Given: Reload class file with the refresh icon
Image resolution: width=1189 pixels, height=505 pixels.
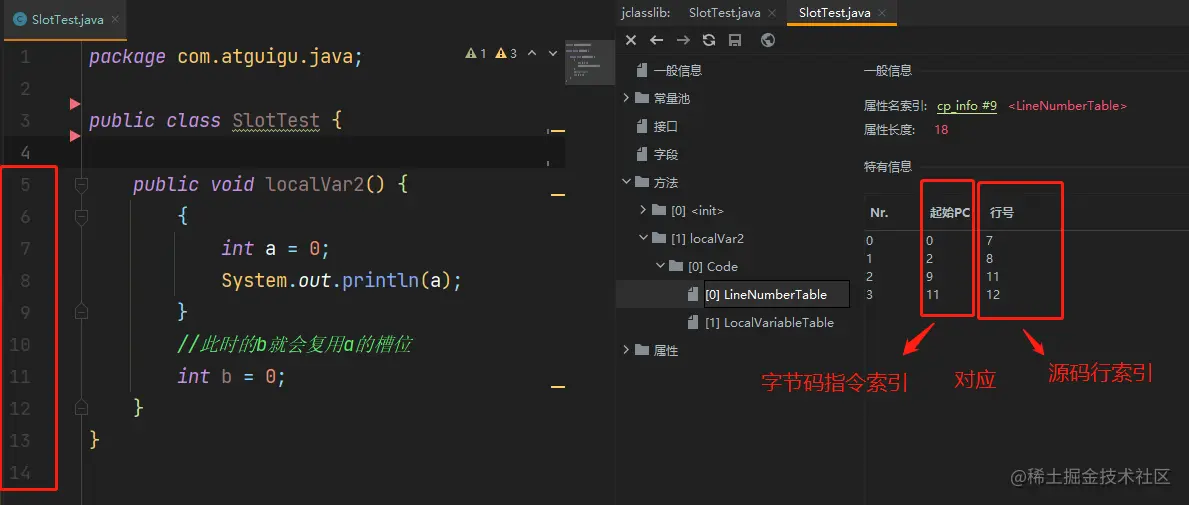Looking at the screenshot, I should coord(709,40).
